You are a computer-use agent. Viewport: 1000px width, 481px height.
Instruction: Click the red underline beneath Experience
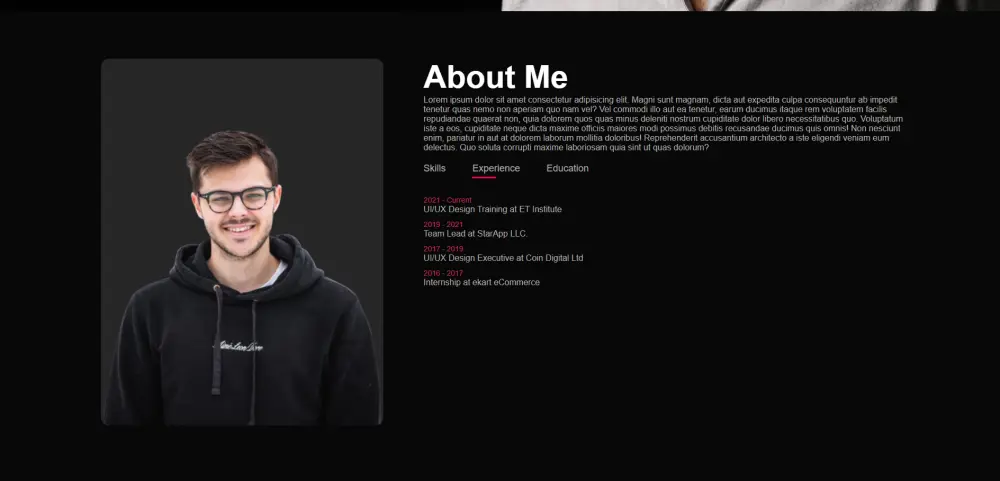pos(484,177)
